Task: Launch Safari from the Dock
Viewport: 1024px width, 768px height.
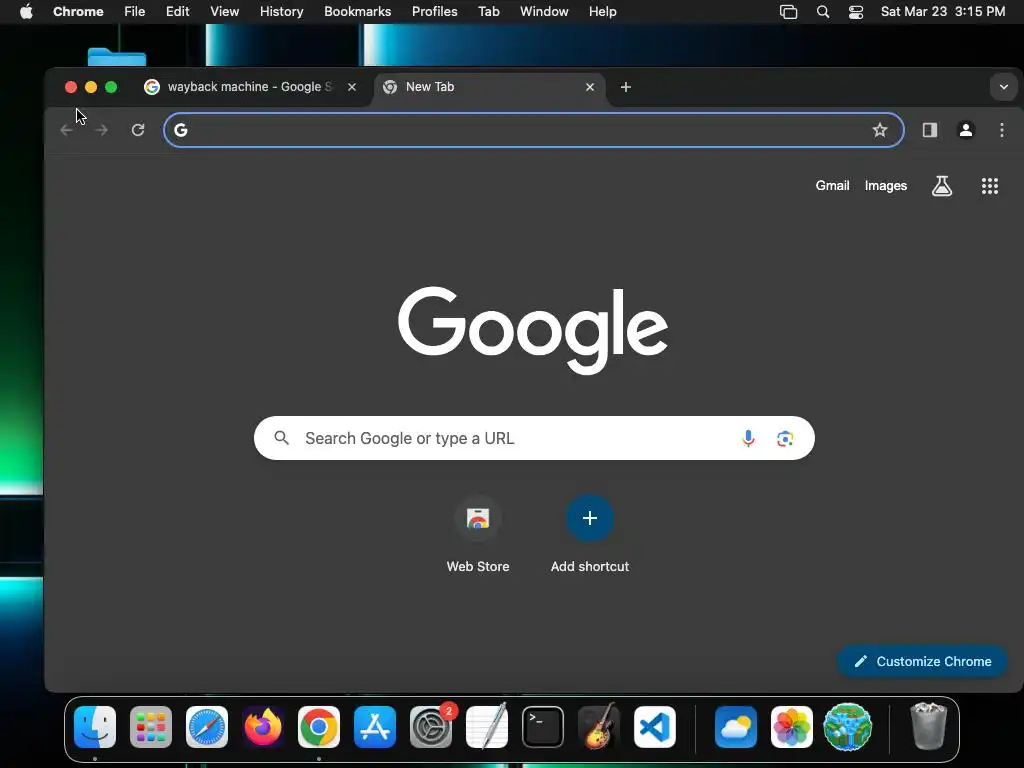Action: [x=207, y=727]
